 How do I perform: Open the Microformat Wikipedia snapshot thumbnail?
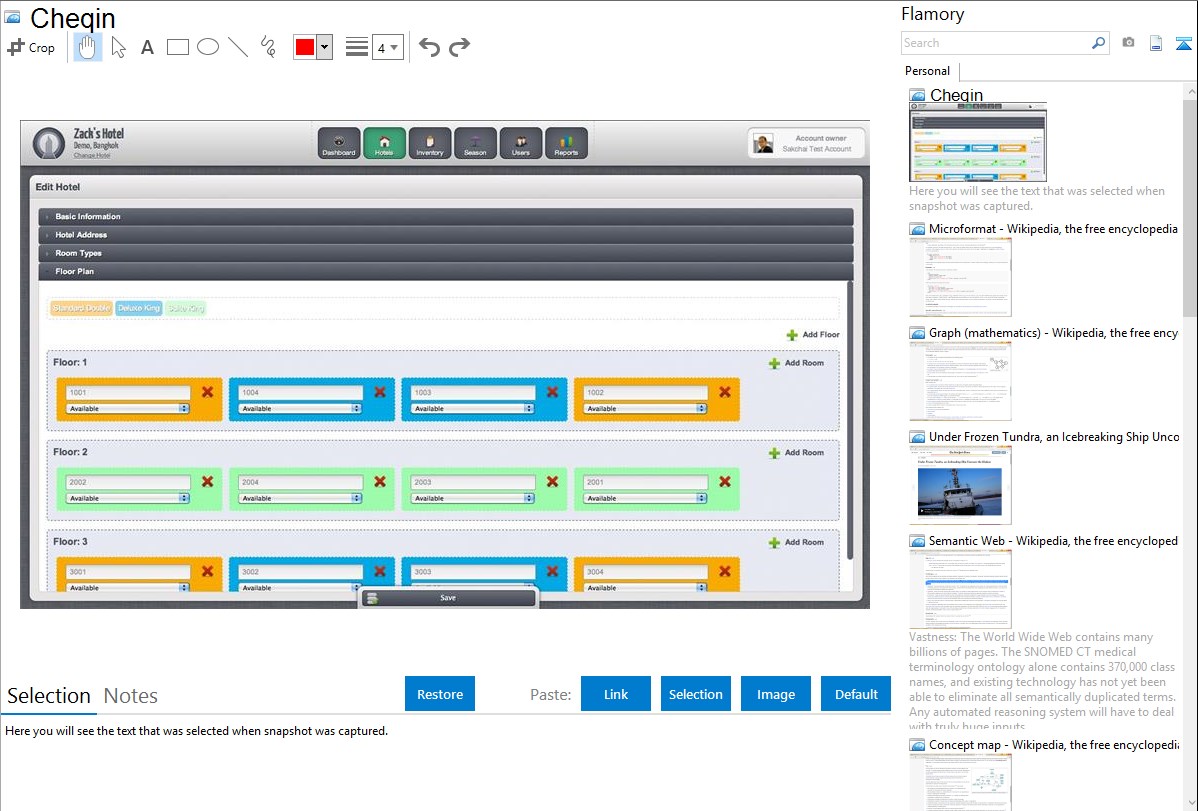coord(960,277)
